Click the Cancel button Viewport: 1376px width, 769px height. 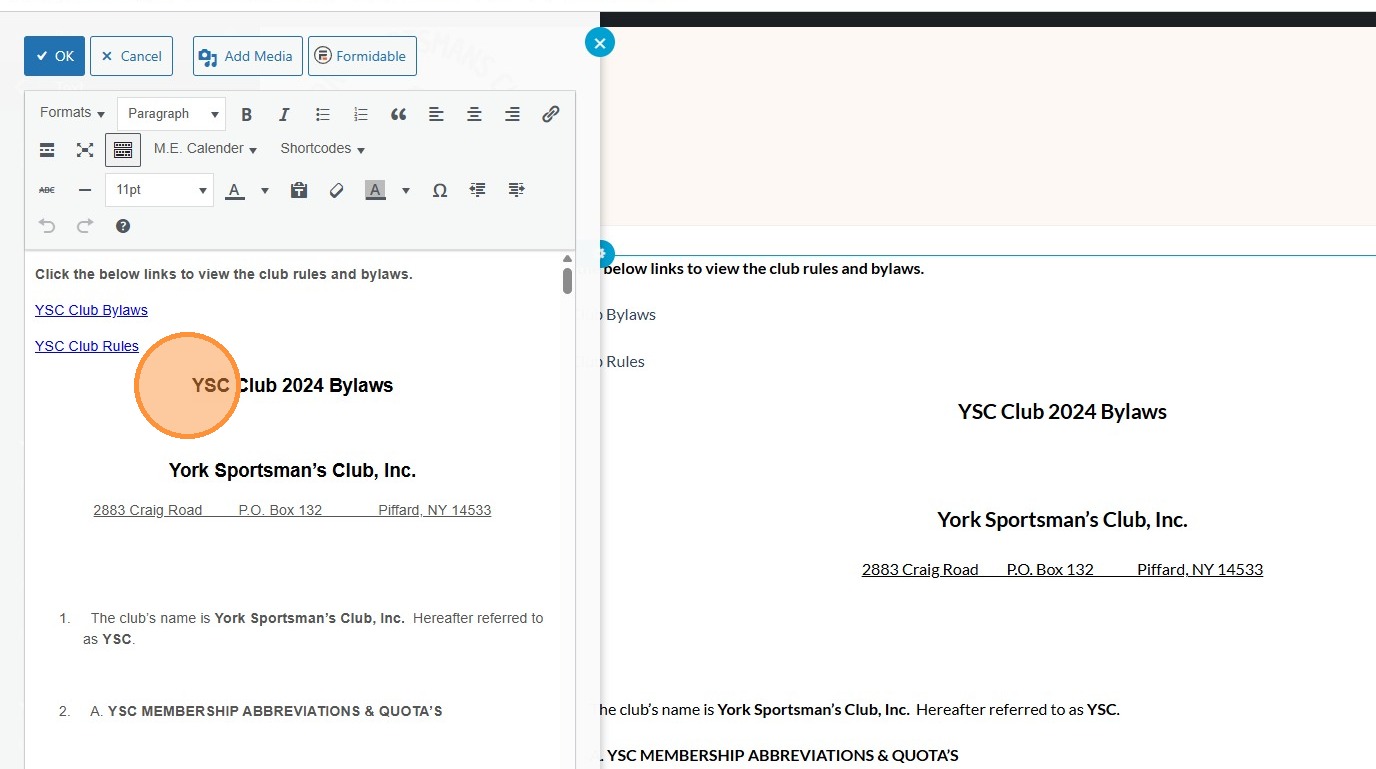coord(131,56)
